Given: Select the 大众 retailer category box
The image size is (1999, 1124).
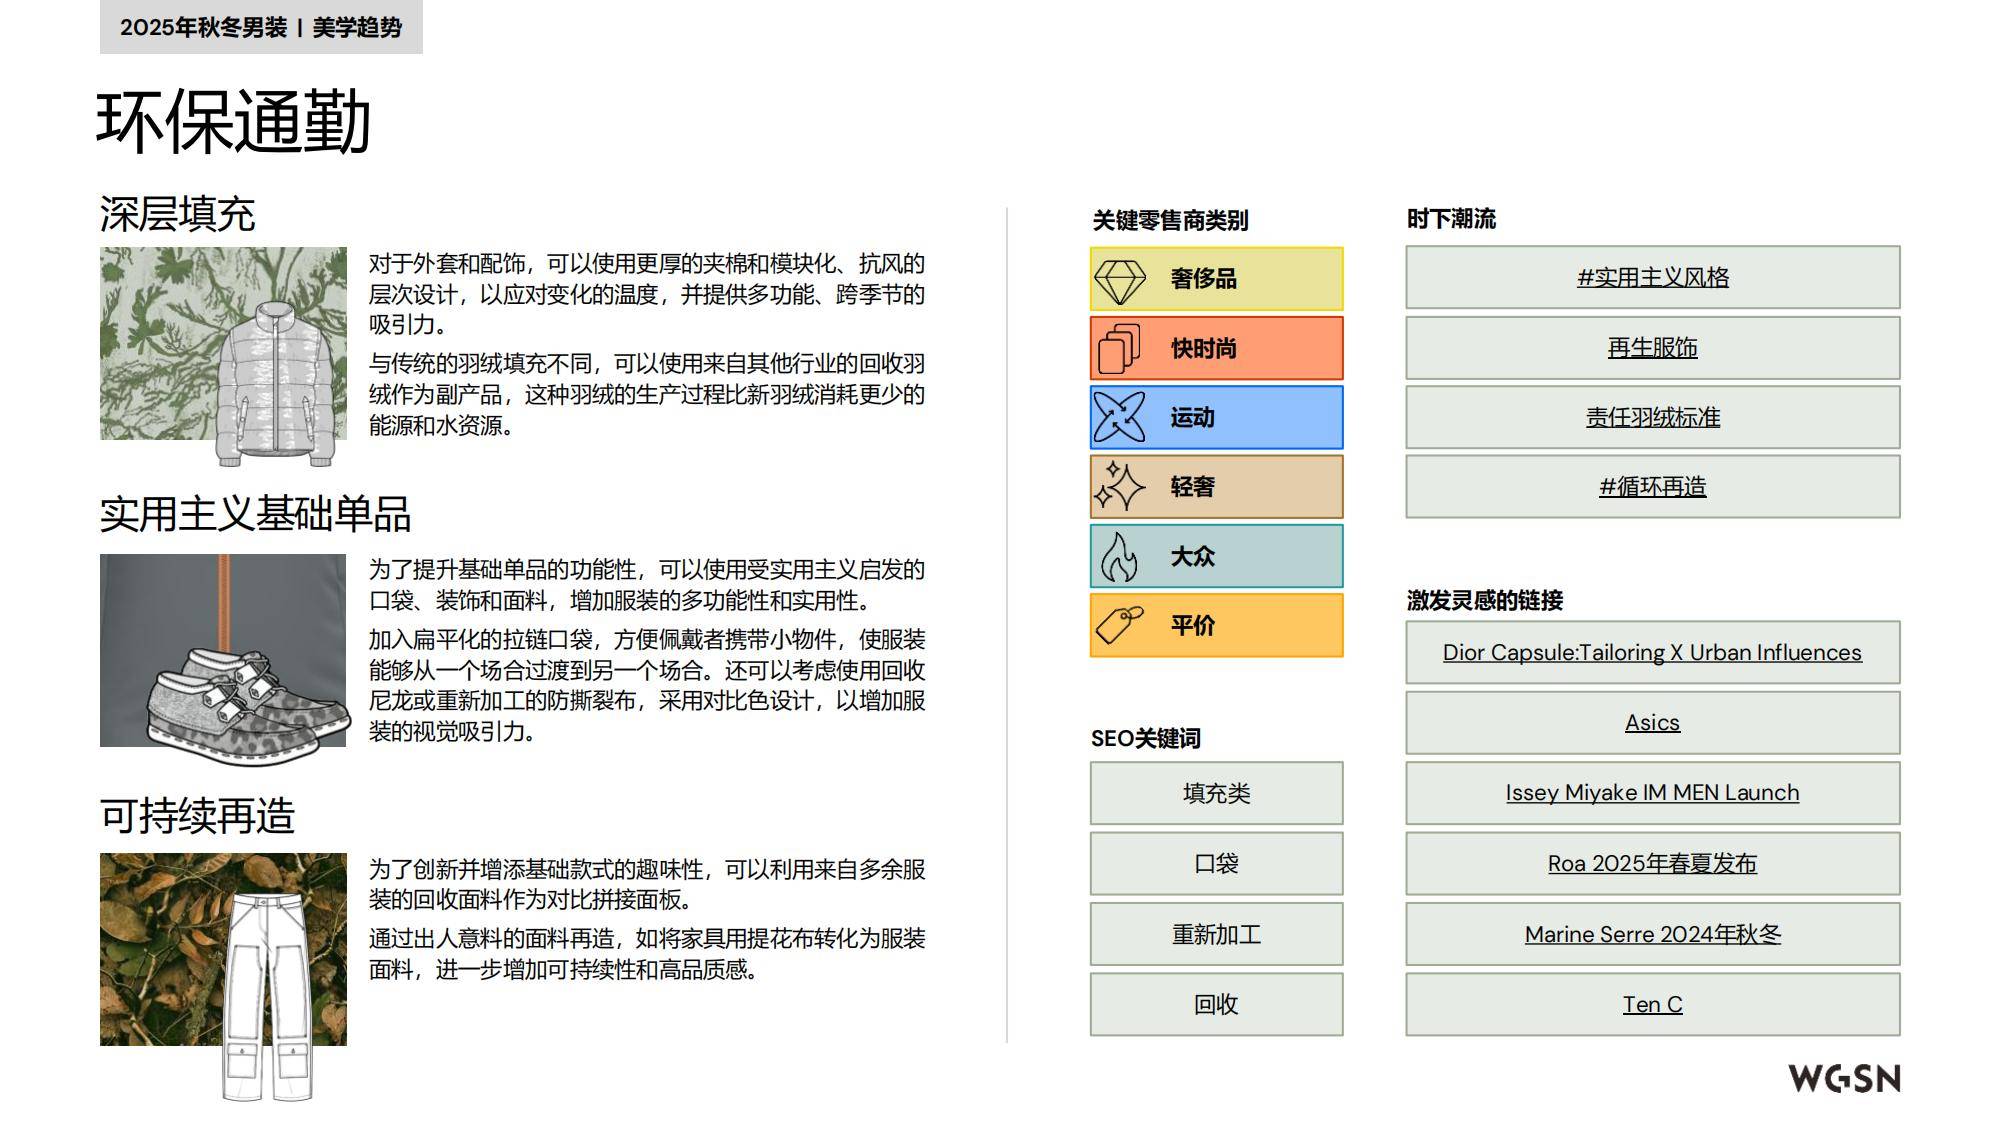Looking at the screenshot, I should click(1216, 556).
